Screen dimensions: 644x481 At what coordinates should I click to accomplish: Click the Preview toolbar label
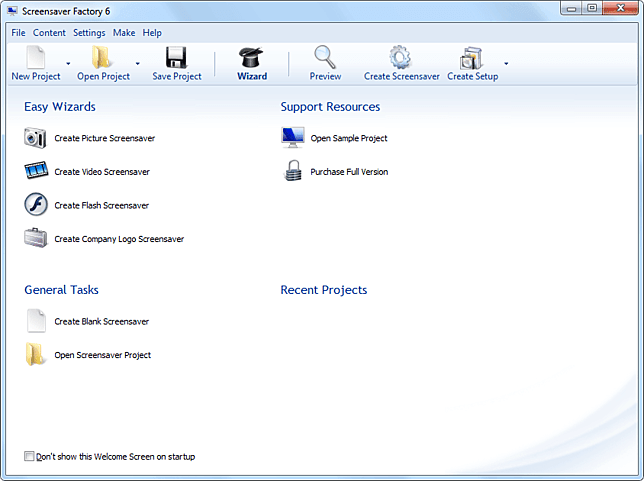point(325,76)
